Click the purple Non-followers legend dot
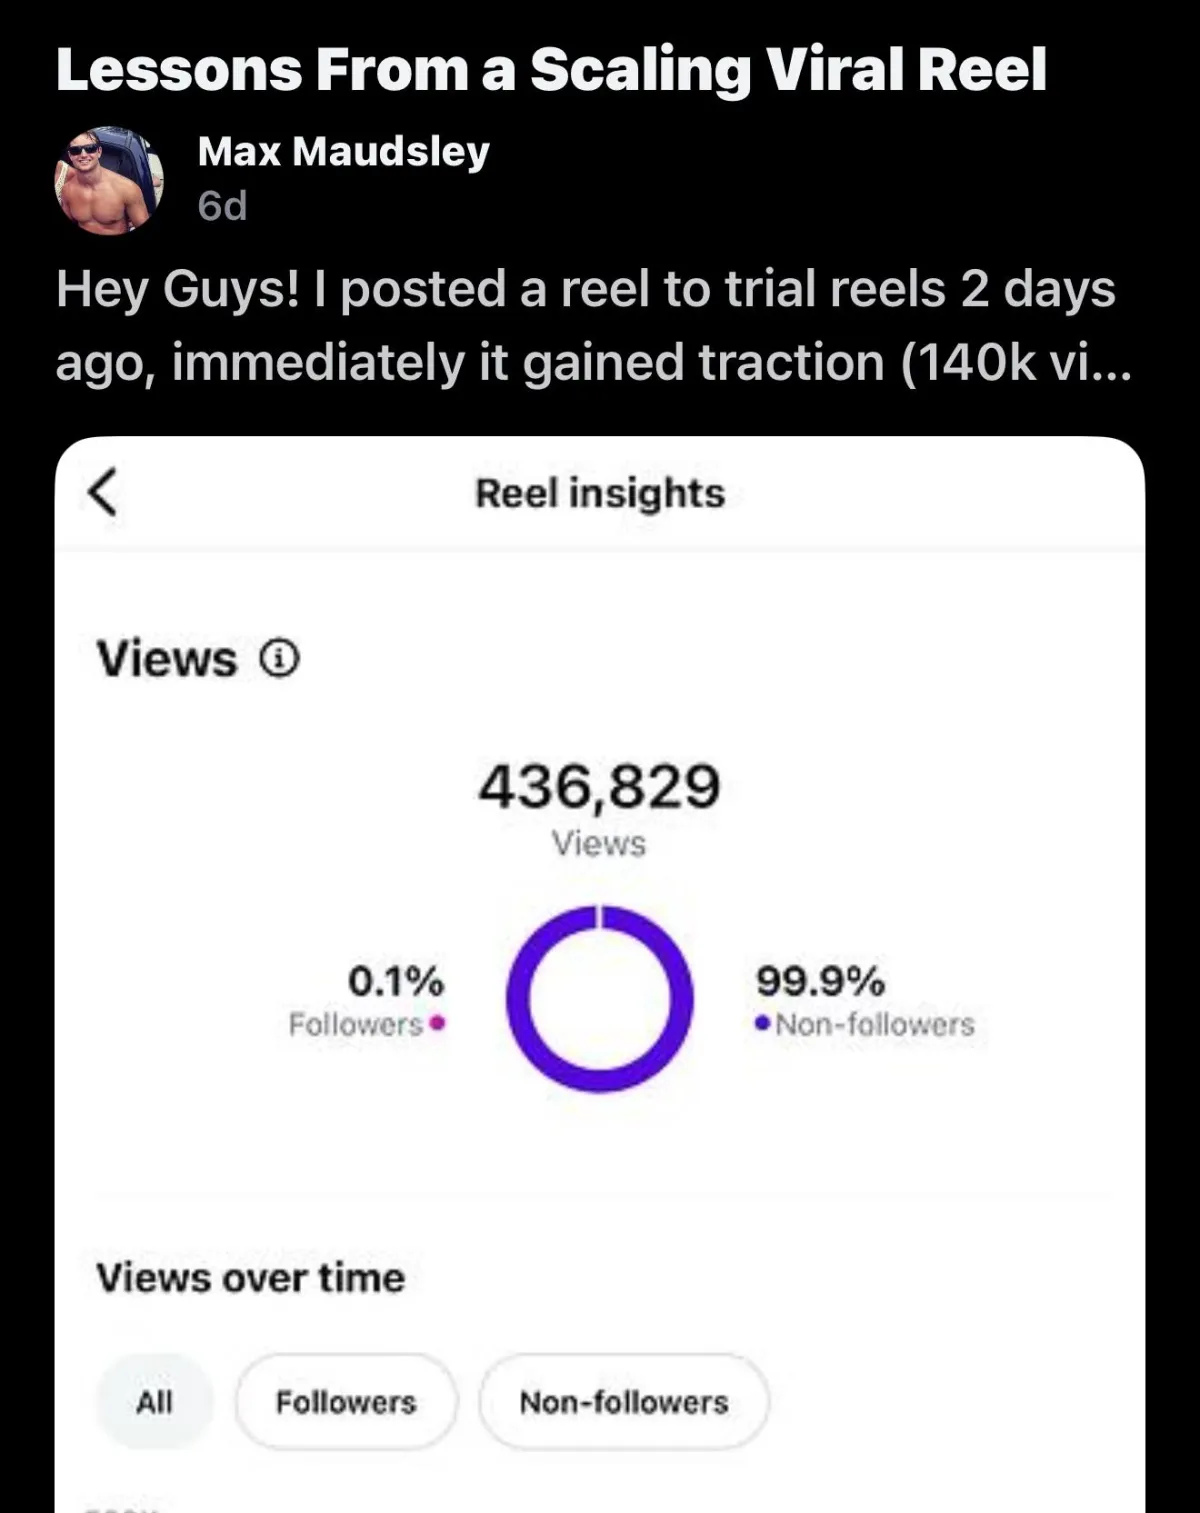 (764, 1023)
